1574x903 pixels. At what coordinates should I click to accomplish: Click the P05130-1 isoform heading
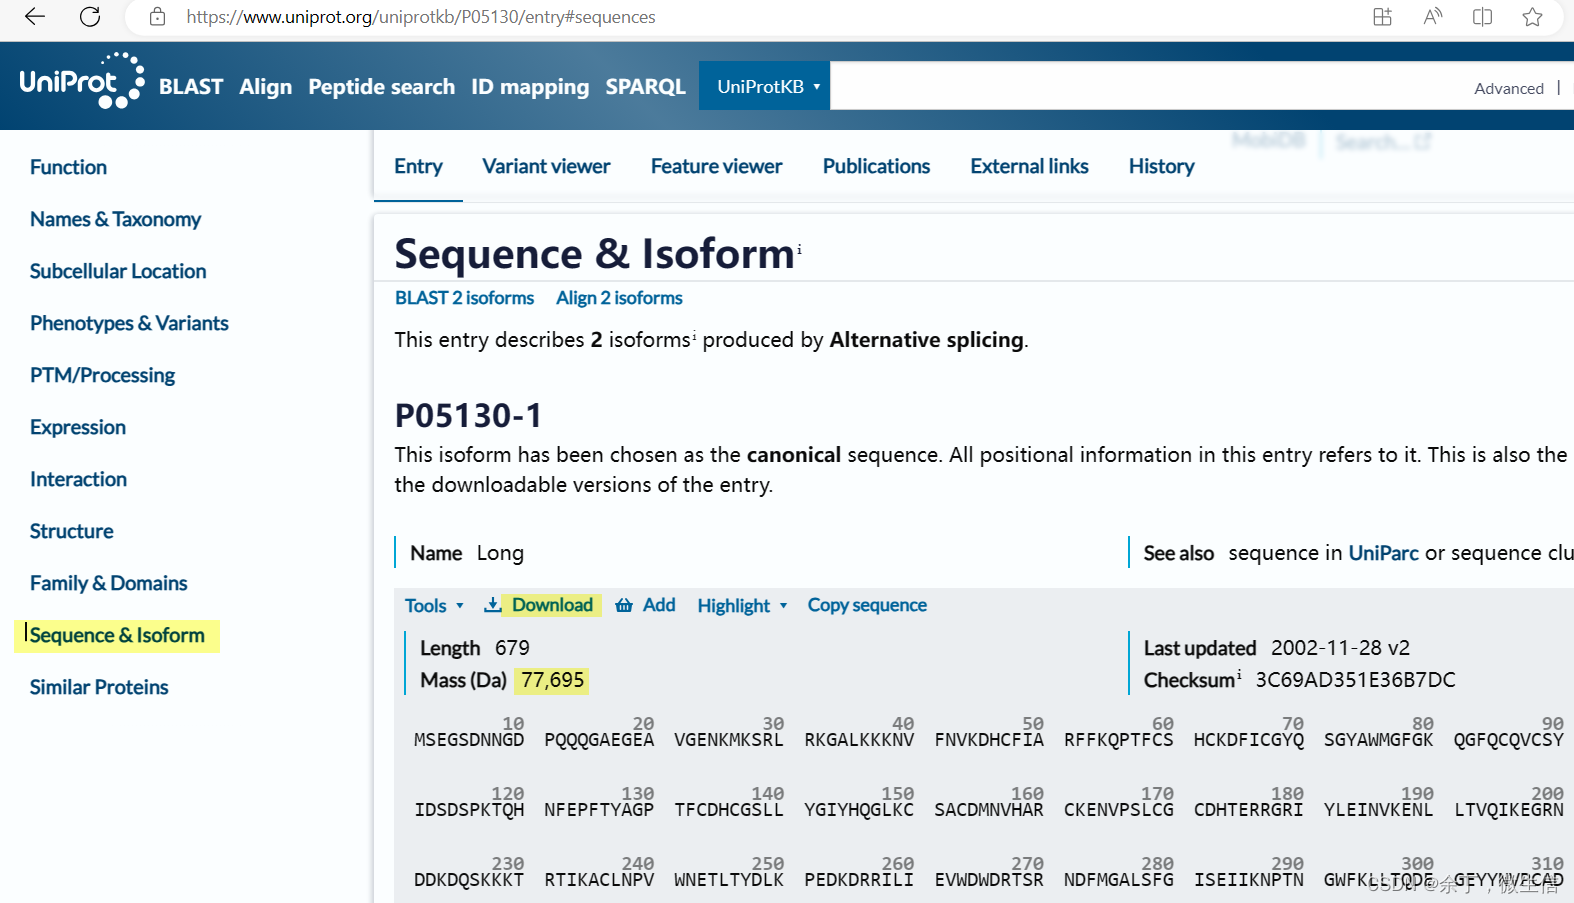coord(468,415)
